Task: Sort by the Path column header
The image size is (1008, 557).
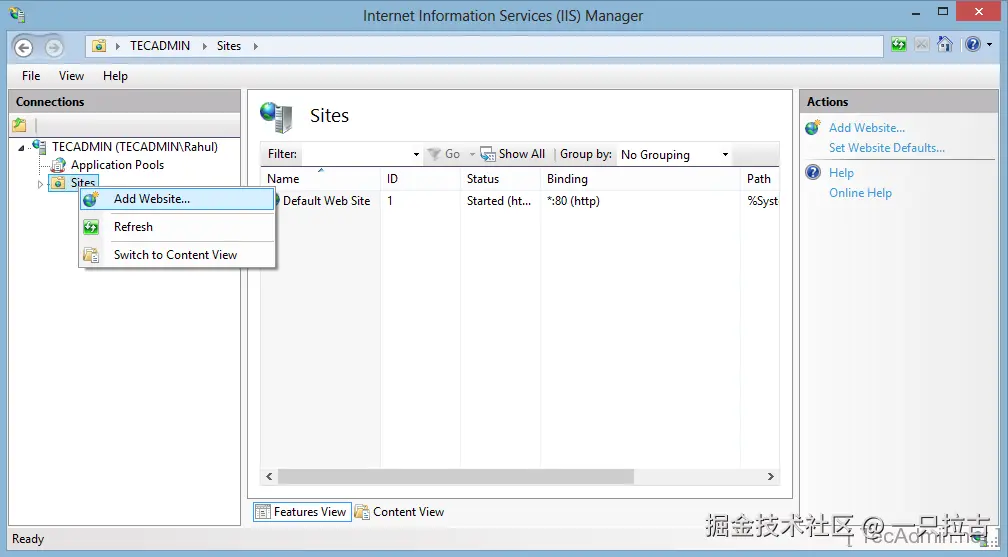Action: [760, 179]
